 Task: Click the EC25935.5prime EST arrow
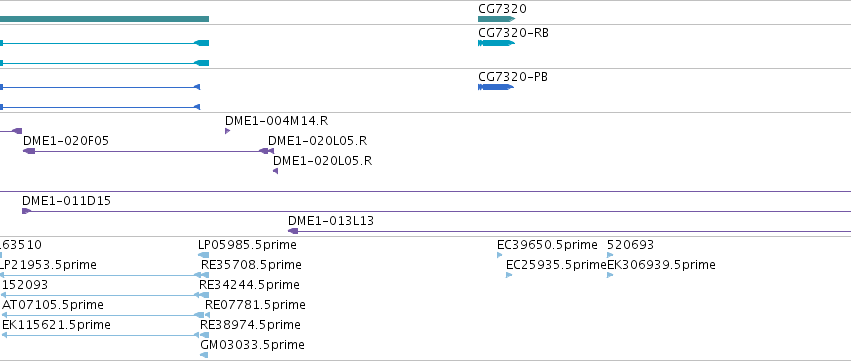(x=509, y=275)
